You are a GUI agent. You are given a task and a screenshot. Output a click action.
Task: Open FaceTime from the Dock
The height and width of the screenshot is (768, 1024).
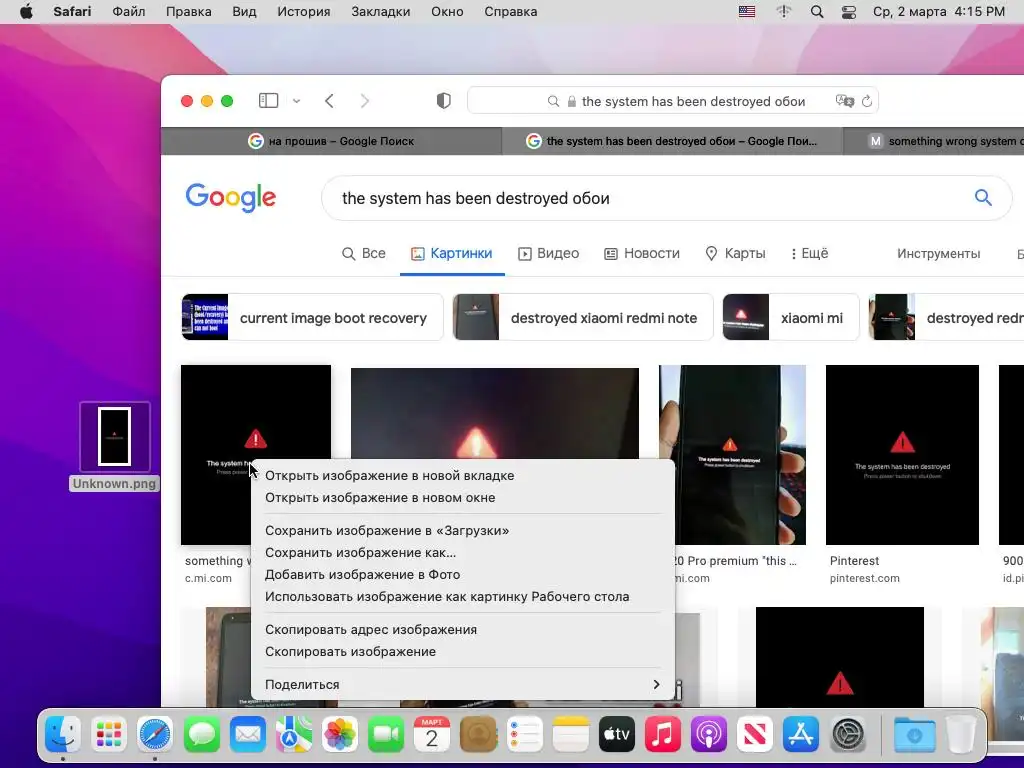[x=386, y=735]
